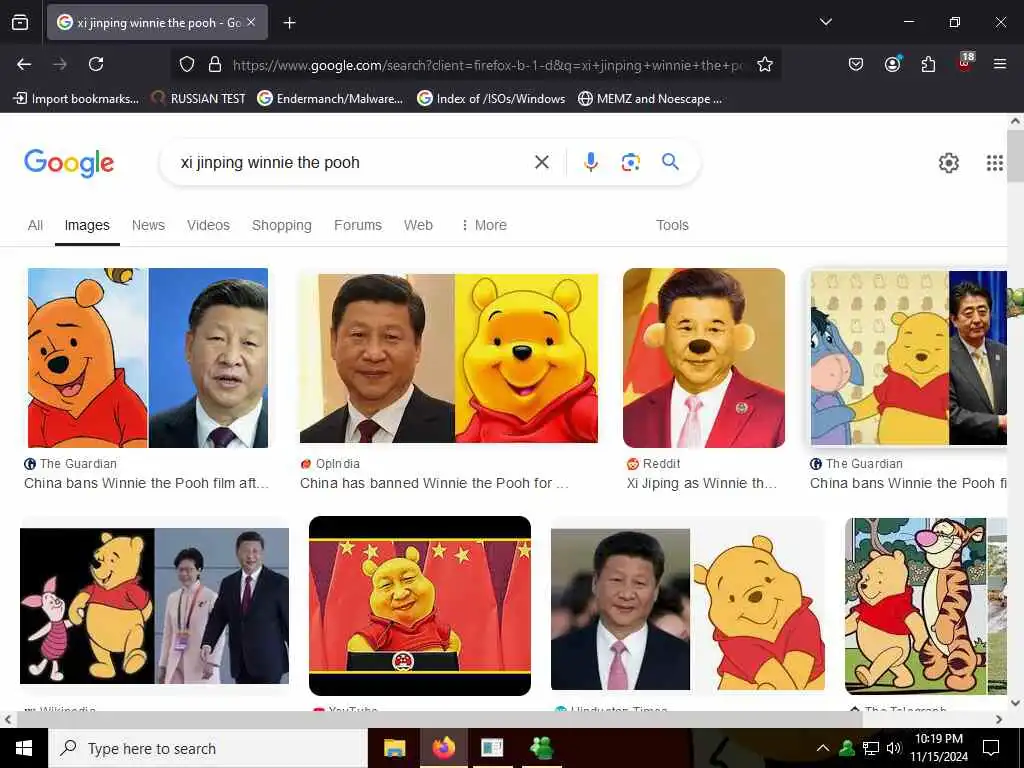Viewport: 1024px width, 768px height.
Task: Expand the More search filters menu
Action: (x=484, y=225)
